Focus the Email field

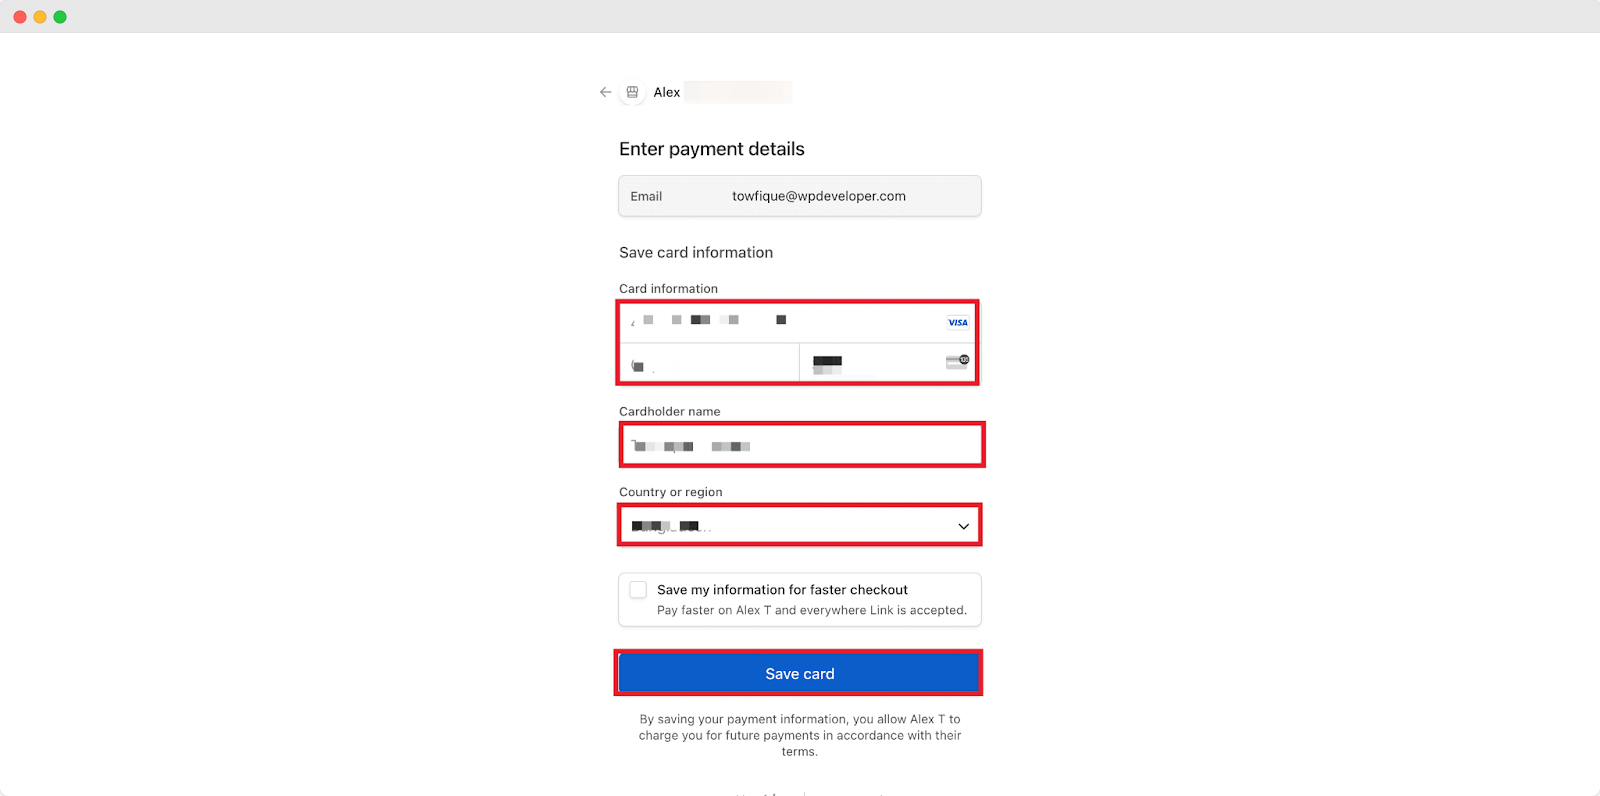818,196
